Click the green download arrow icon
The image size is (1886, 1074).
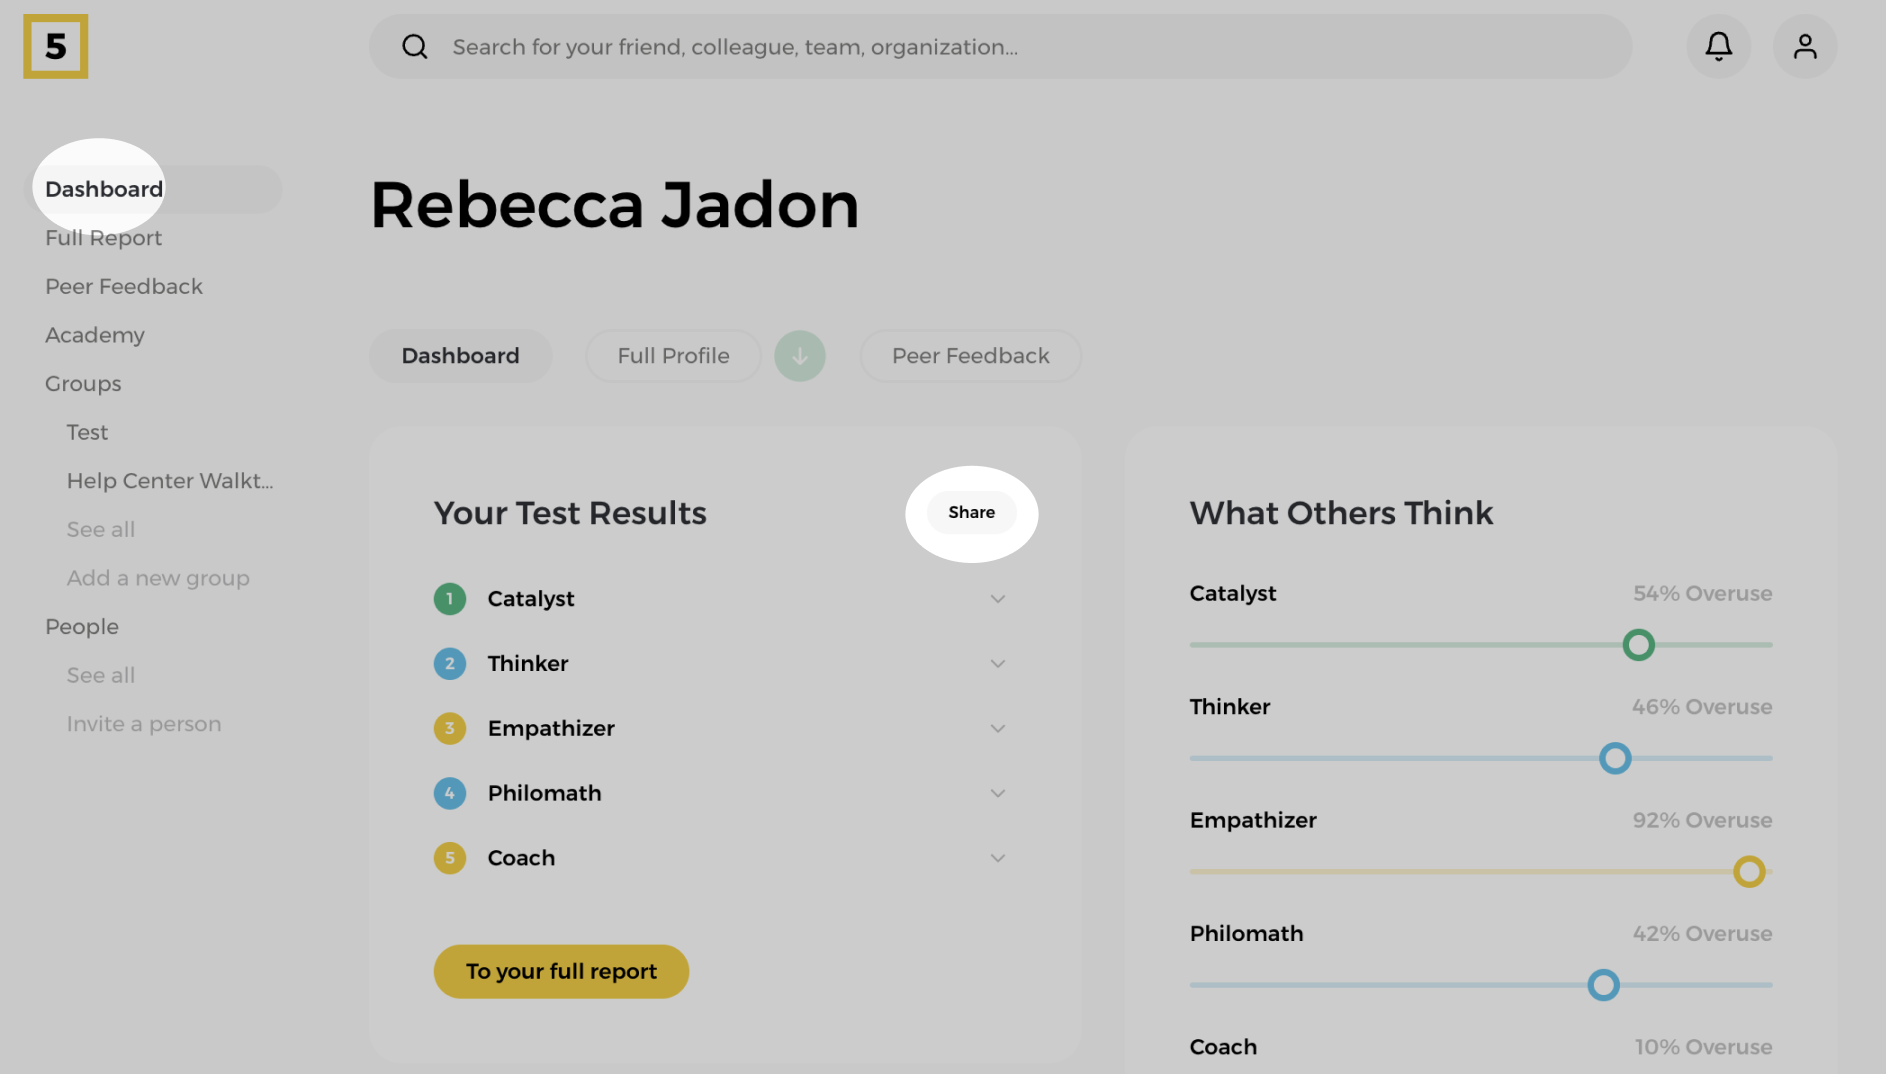click(799, 356)
